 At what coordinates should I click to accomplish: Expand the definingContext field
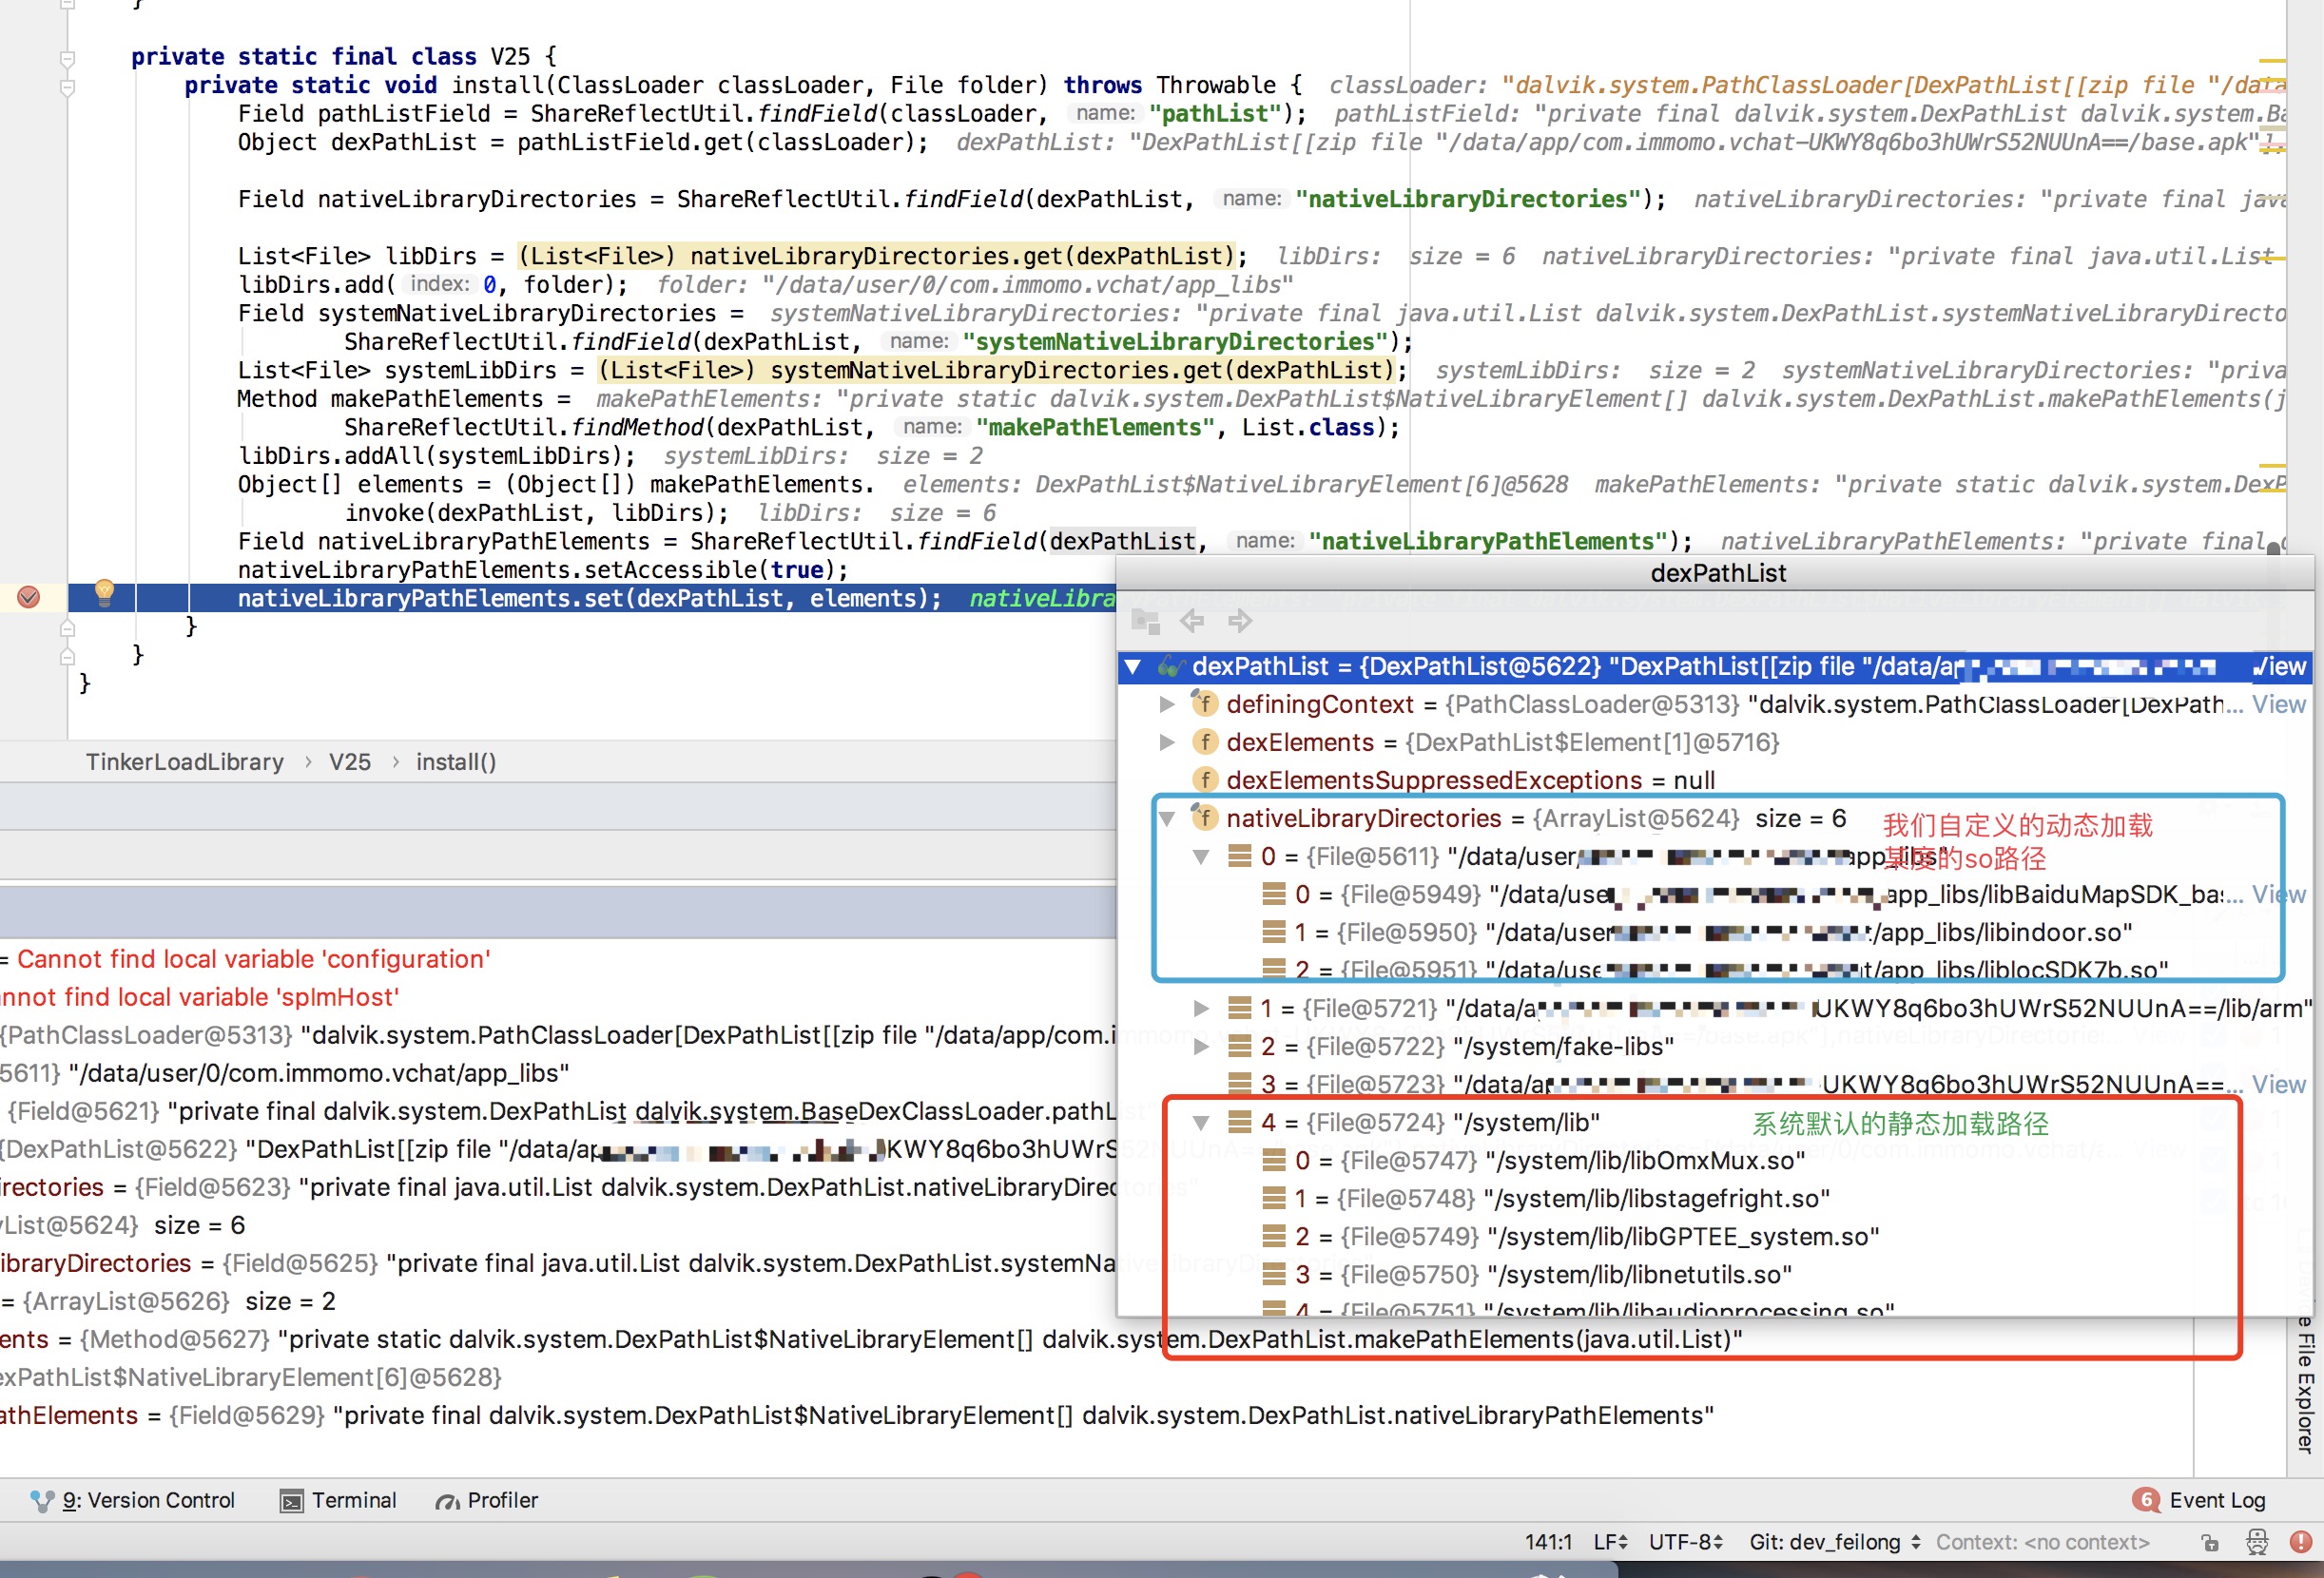point(1166,704)
